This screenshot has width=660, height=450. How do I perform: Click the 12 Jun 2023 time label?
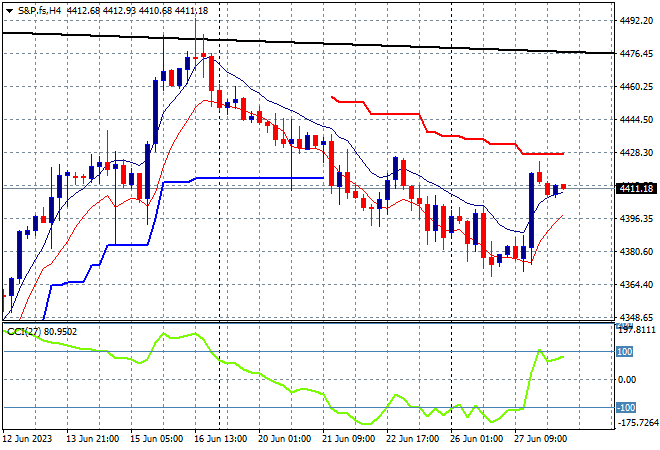pyautogui.click(x=27, y=439)
